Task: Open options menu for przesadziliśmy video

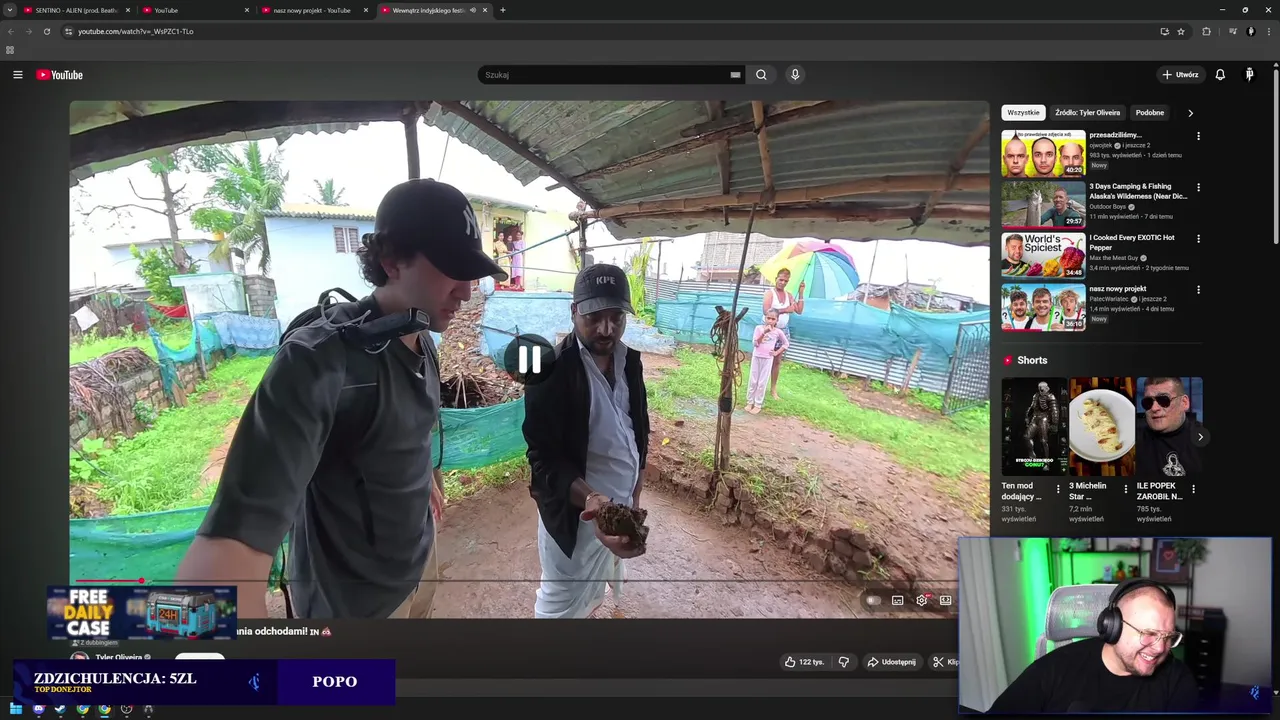Action: click(1198, 136)
